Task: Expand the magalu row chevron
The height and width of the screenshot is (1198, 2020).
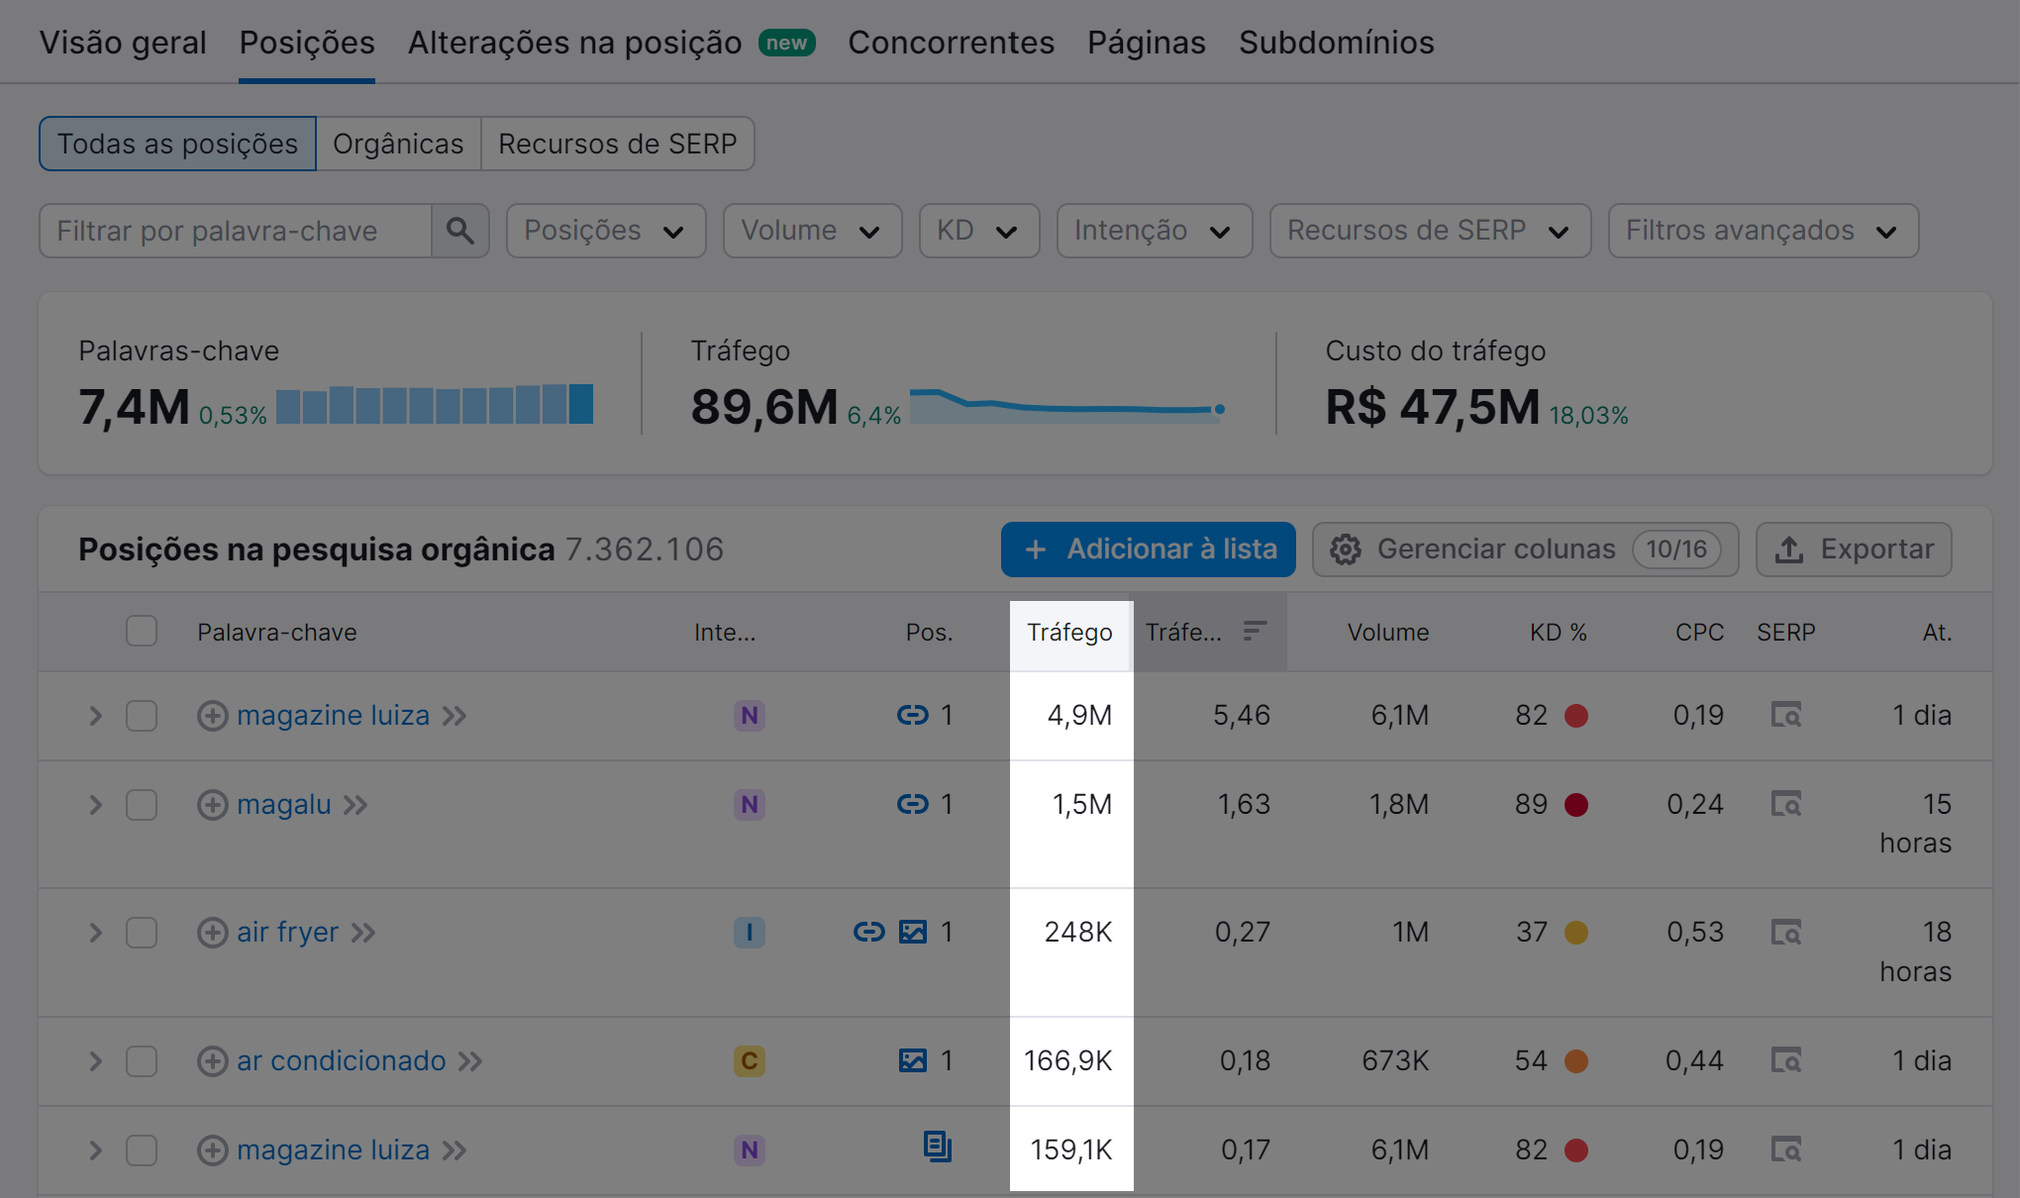Action: [95, 805]
